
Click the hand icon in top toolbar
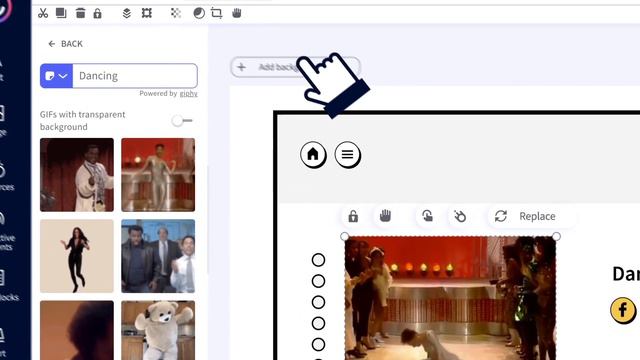click(x=237, y=13)
